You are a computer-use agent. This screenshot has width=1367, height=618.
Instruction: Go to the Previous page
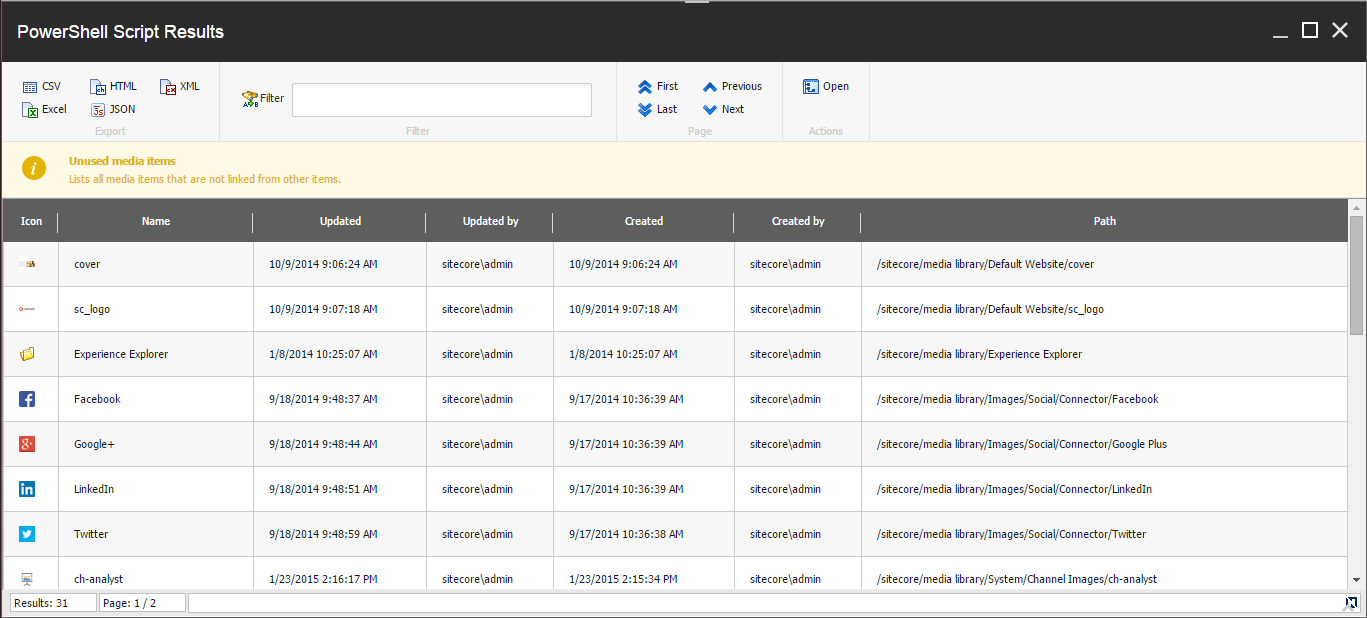coord(732,87)
